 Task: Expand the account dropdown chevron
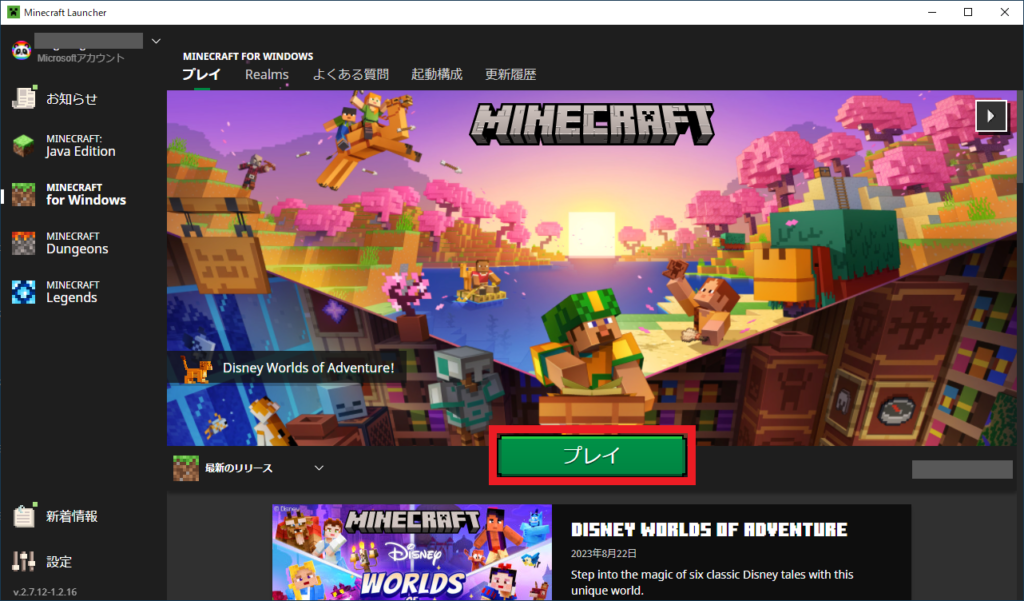pyautogui.click(x=156, y=41)
